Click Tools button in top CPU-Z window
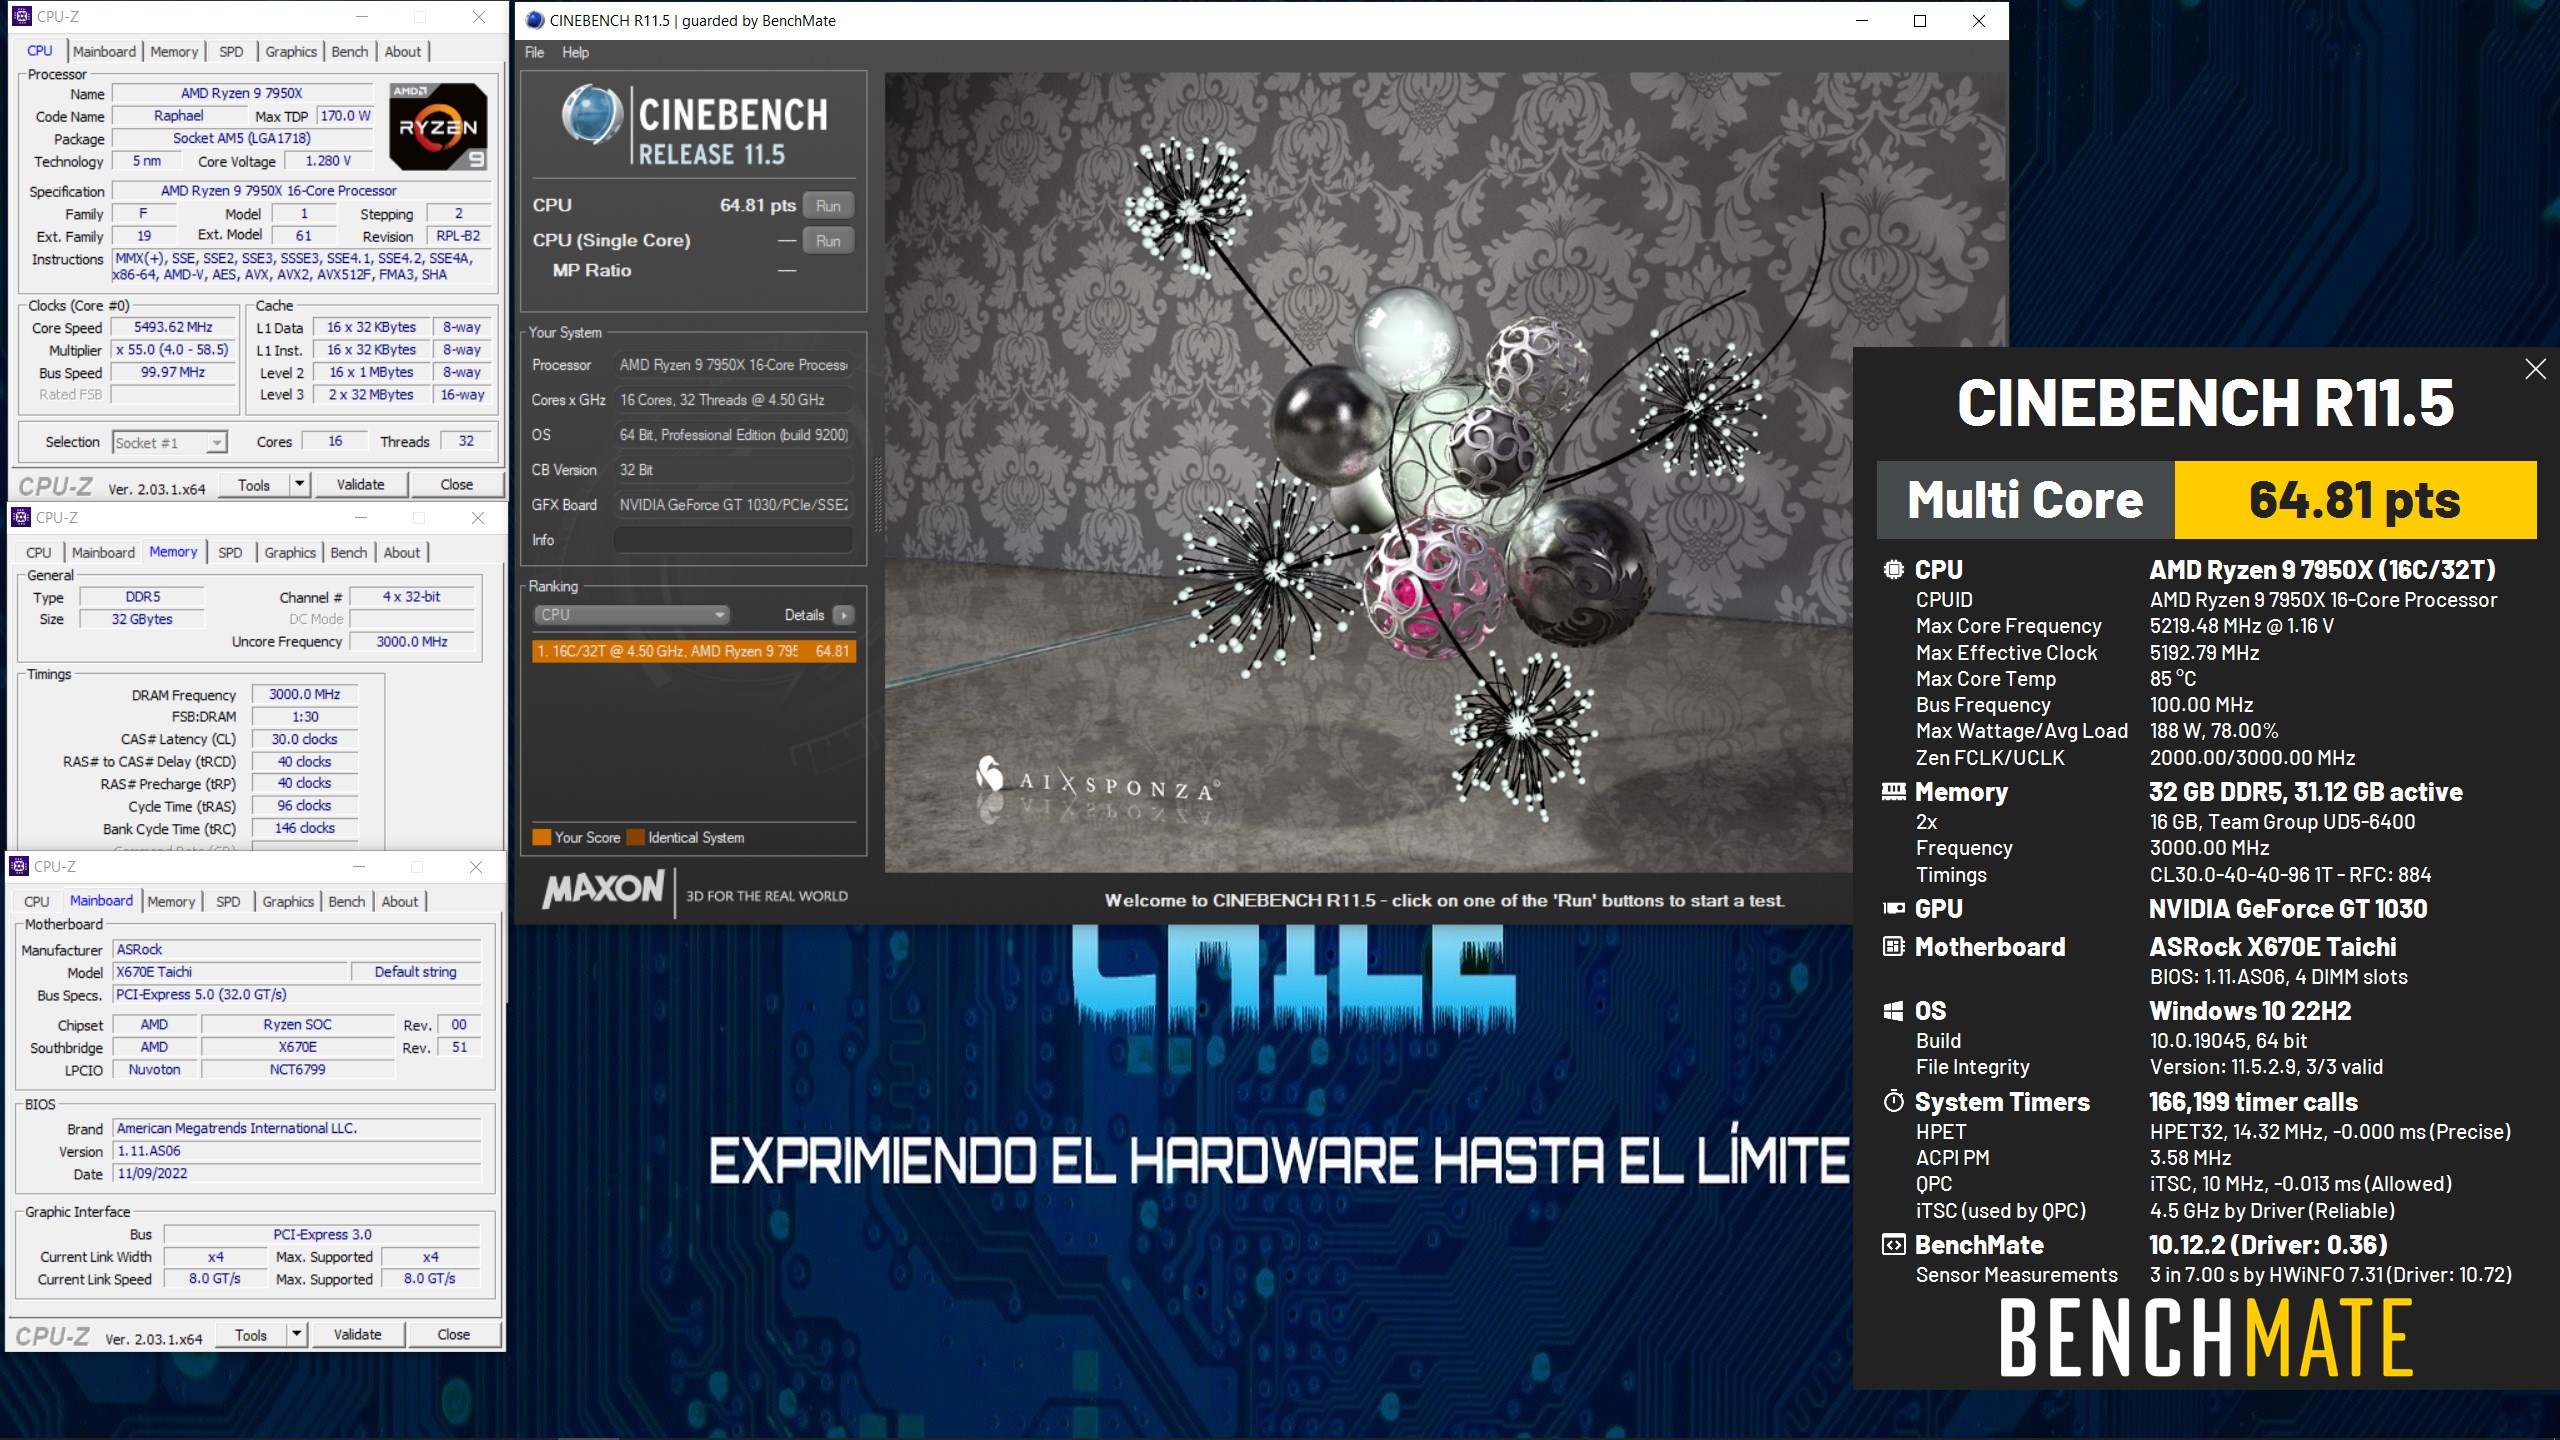 (254, 485)
